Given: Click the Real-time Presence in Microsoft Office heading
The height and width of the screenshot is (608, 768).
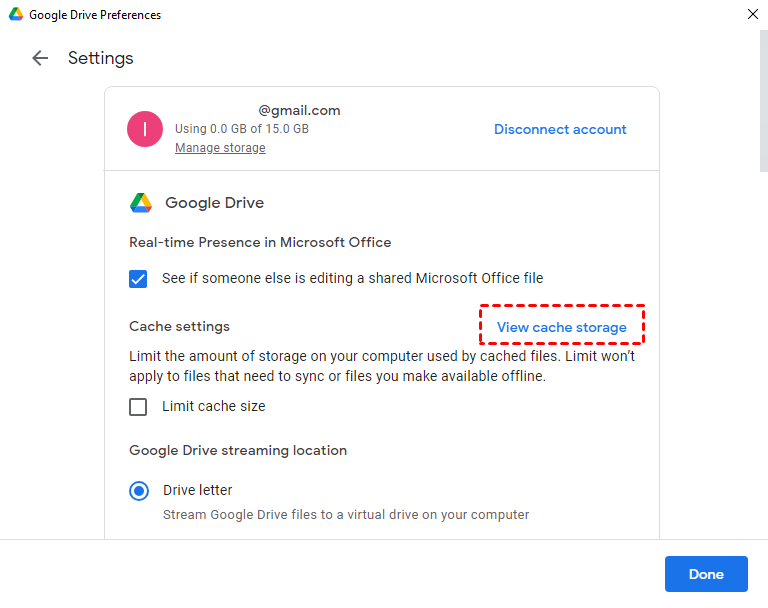Looking at the screenshot, I should click(260, 242).
